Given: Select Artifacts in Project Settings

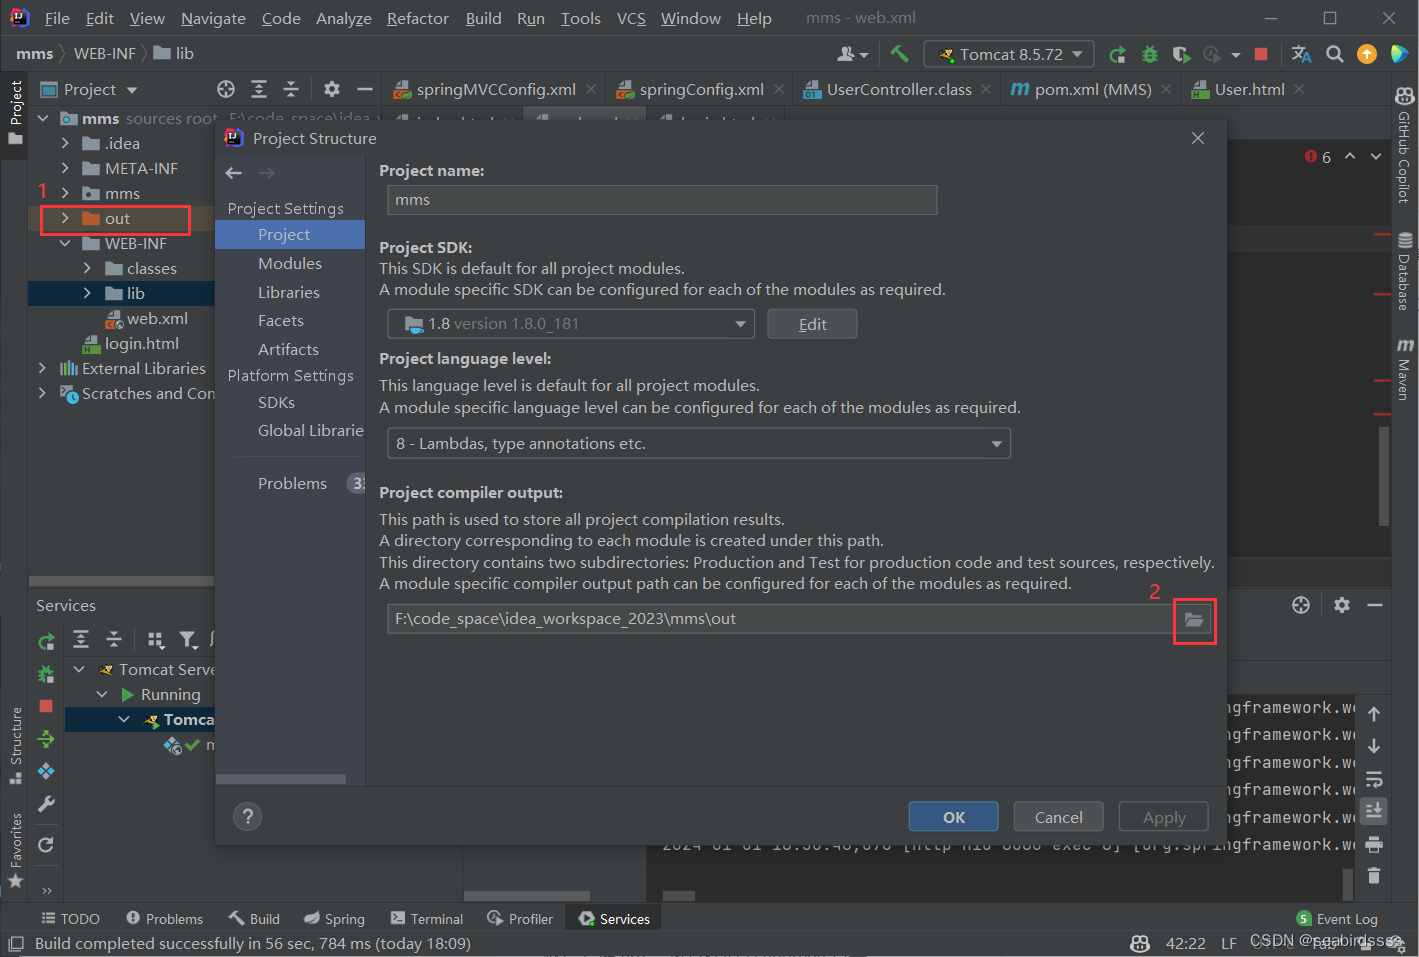Looking at the screenshot, I should 288,349.
